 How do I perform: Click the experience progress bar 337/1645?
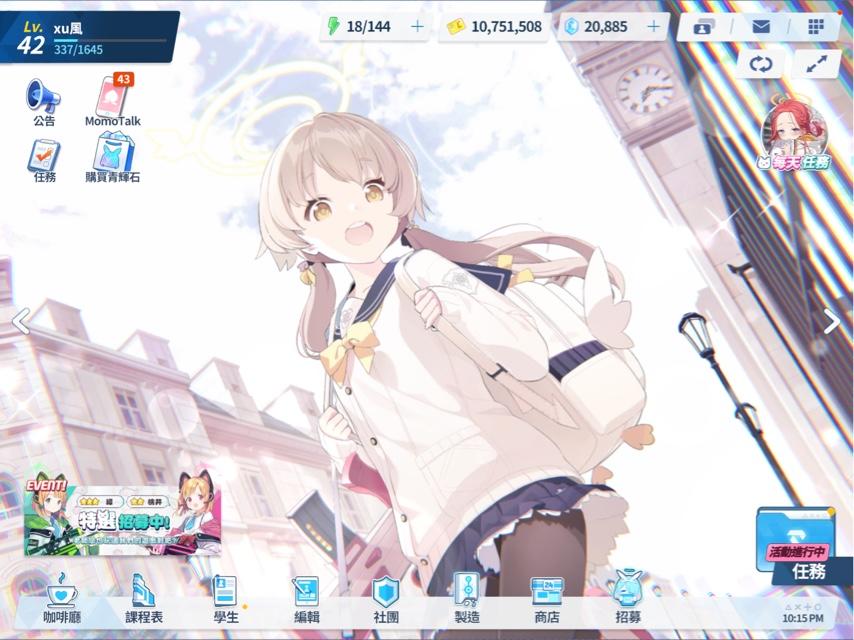[x=109, y=40]
